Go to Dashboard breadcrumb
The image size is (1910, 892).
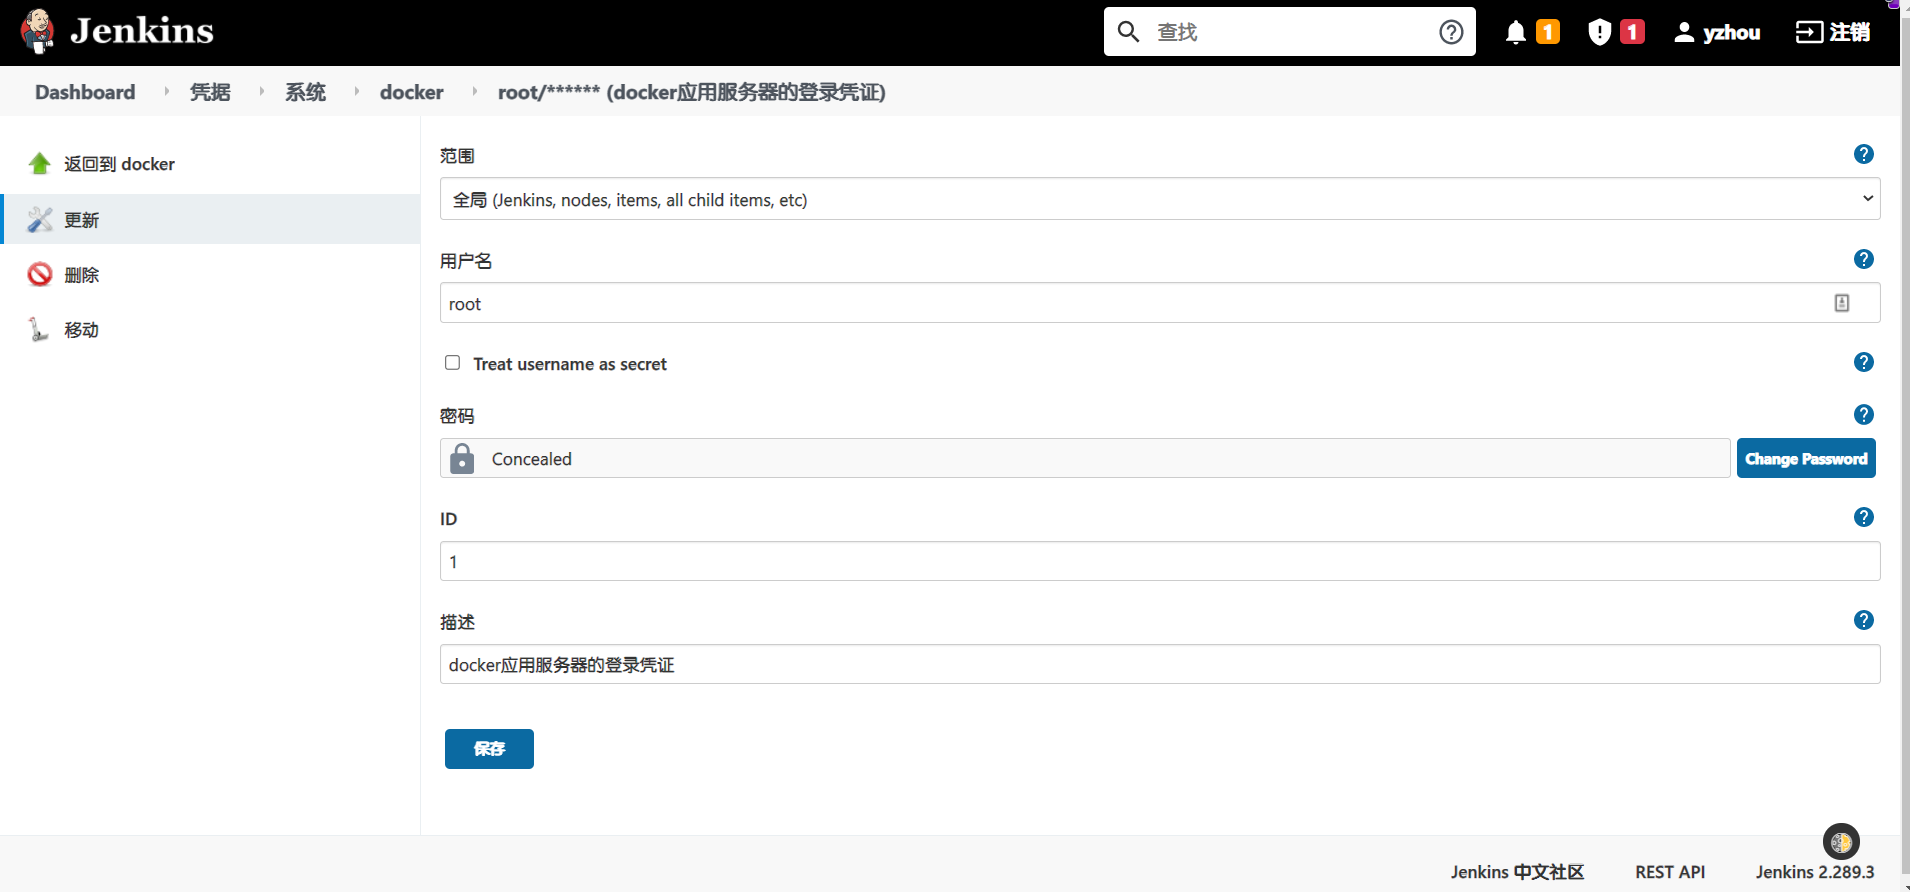coord(85,92)
